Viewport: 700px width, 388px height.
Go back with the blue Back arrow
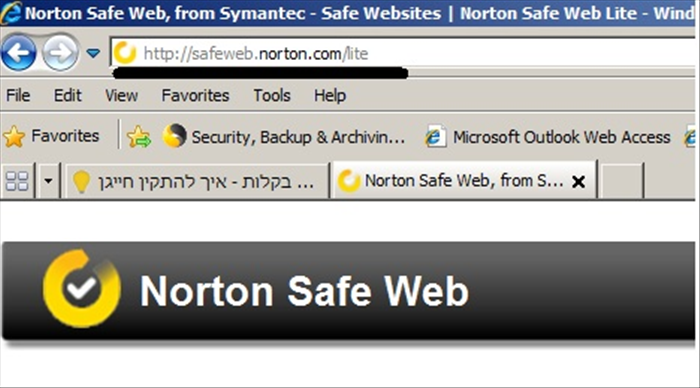(19, 53)
